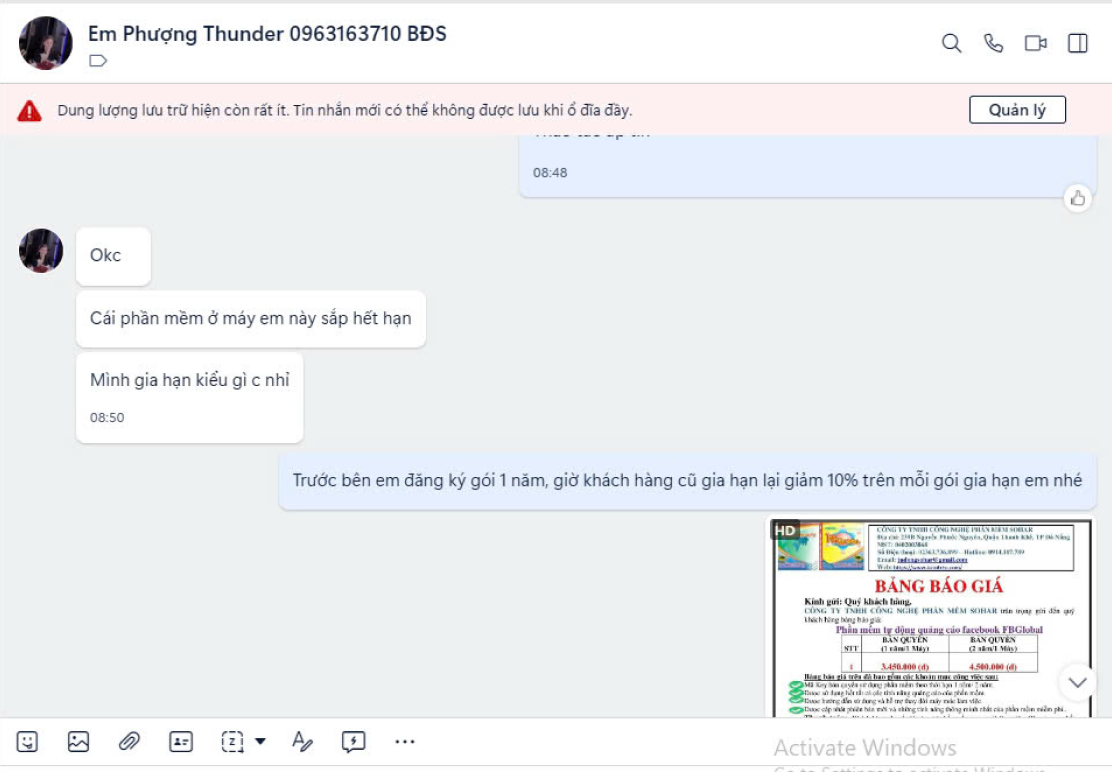Start a video call

[1035, 43]
